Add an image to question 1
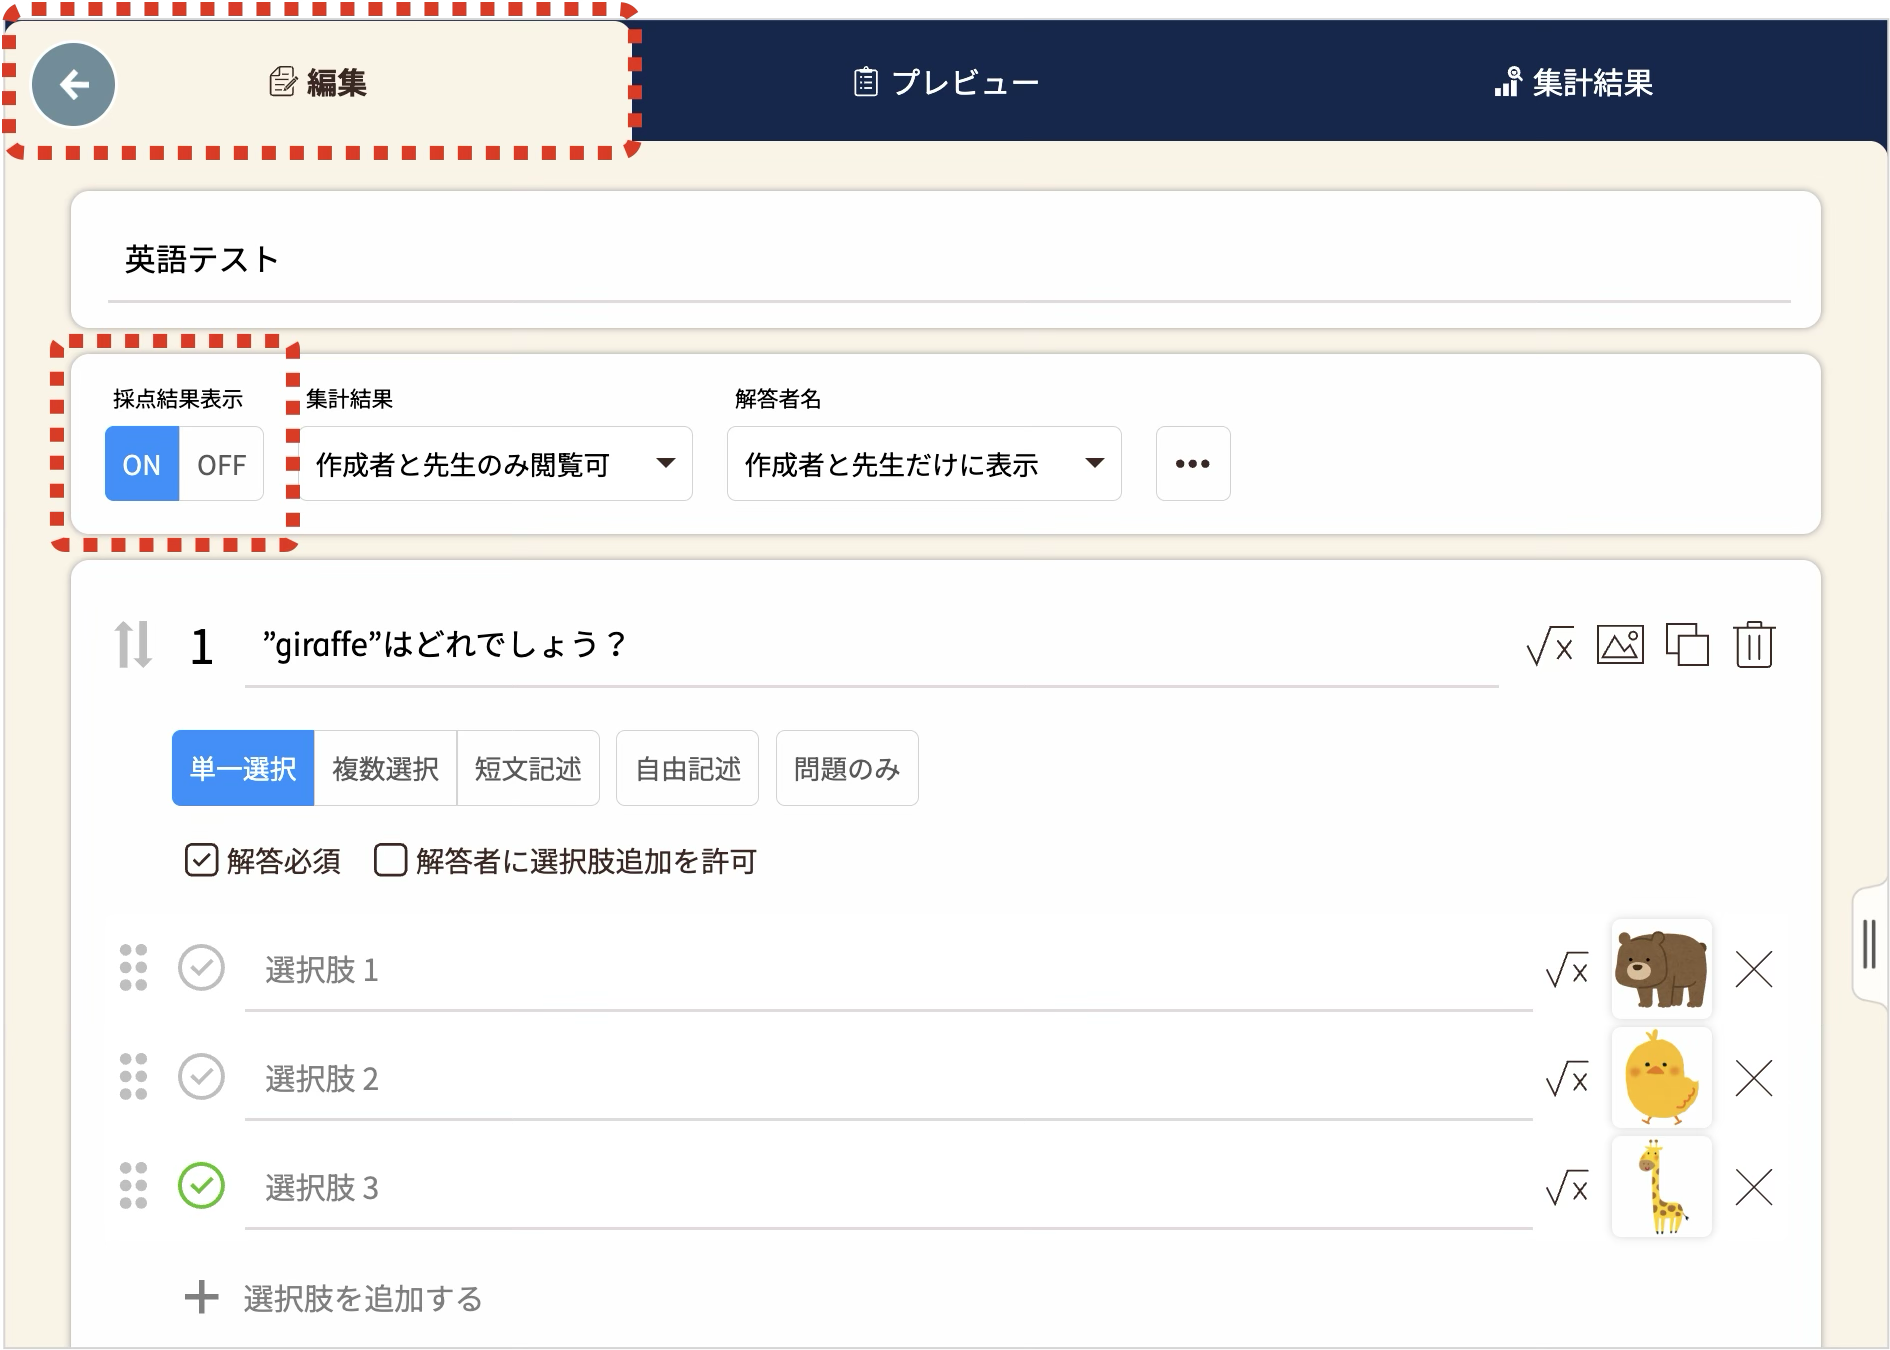 coord(1620,645)
